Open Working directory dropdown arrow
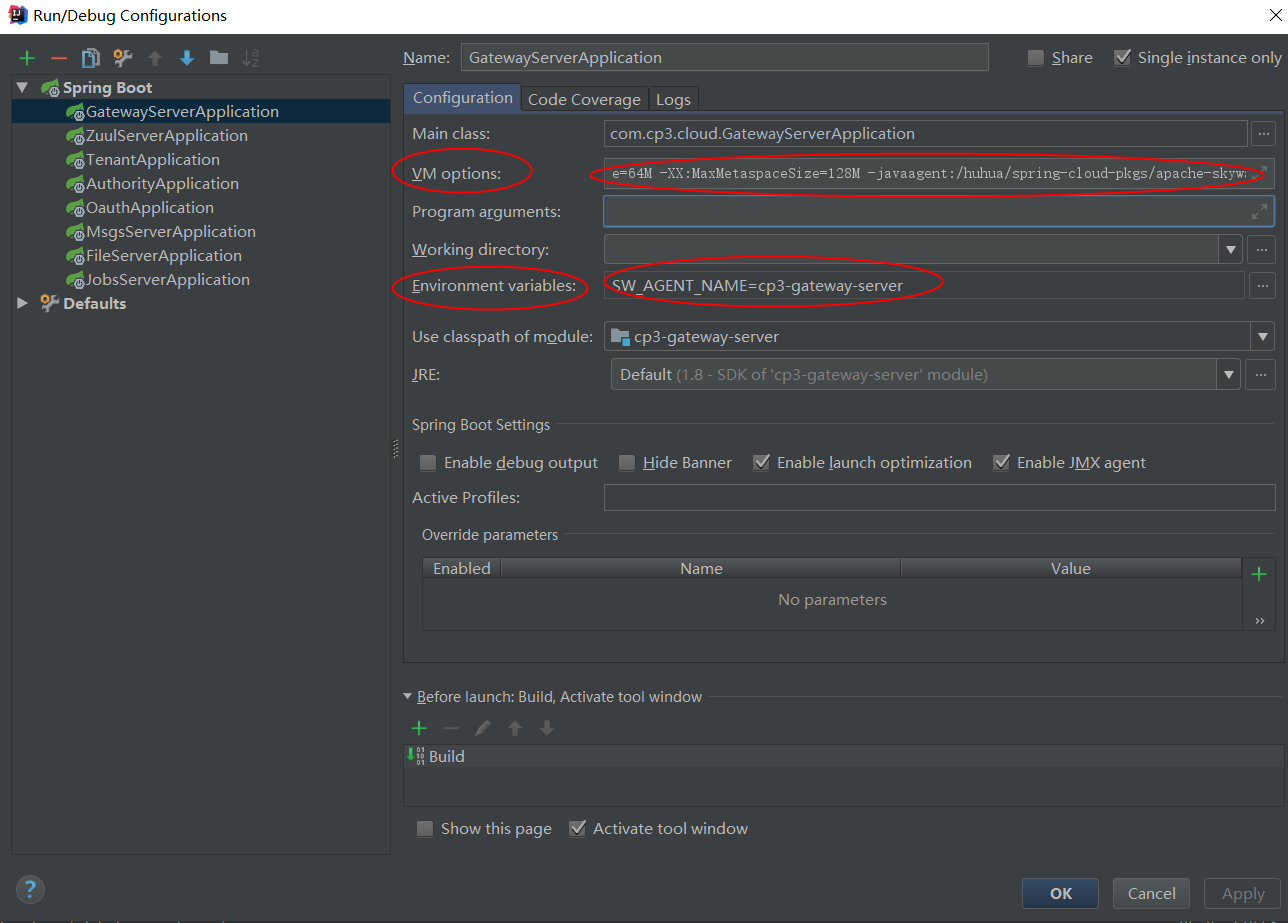This screenshot has width=1288, height=923. pyautogui.click(x=1230, y=249)
